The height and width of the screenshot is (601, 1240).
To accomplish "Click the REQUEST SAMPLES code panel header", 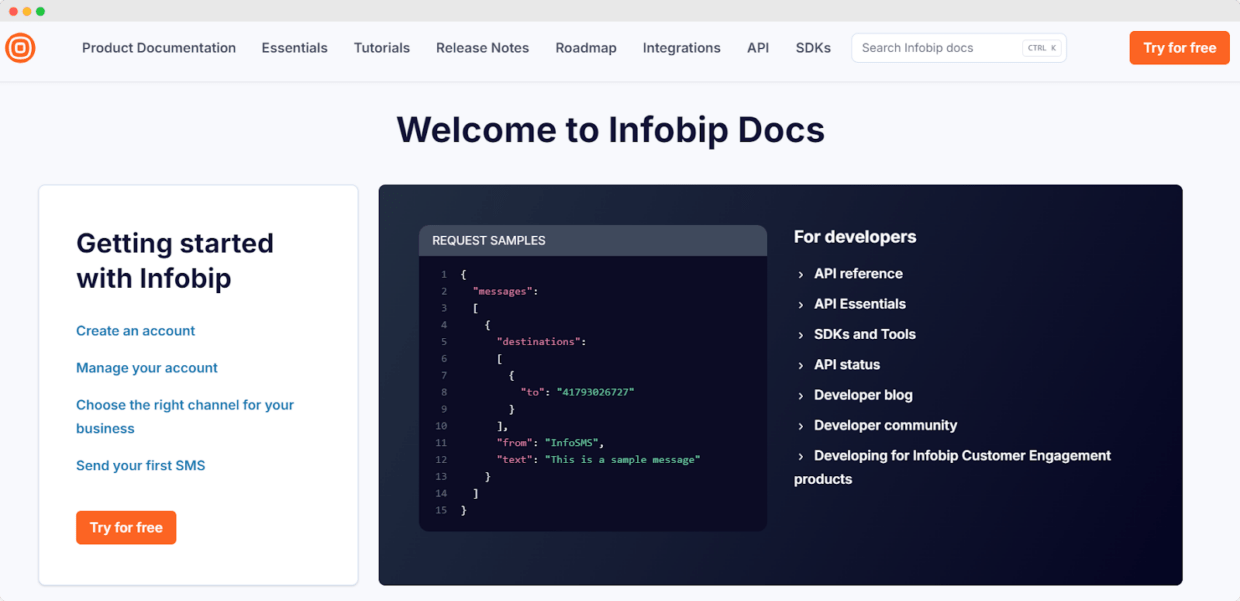I will click(592, 241).
